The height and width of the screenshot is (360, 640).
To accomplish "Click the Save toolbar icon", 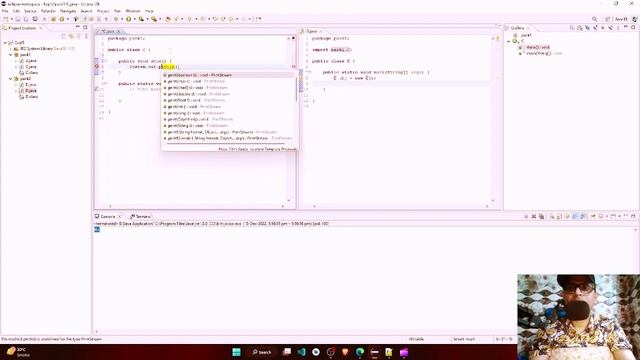I will (x=18, y=19).
